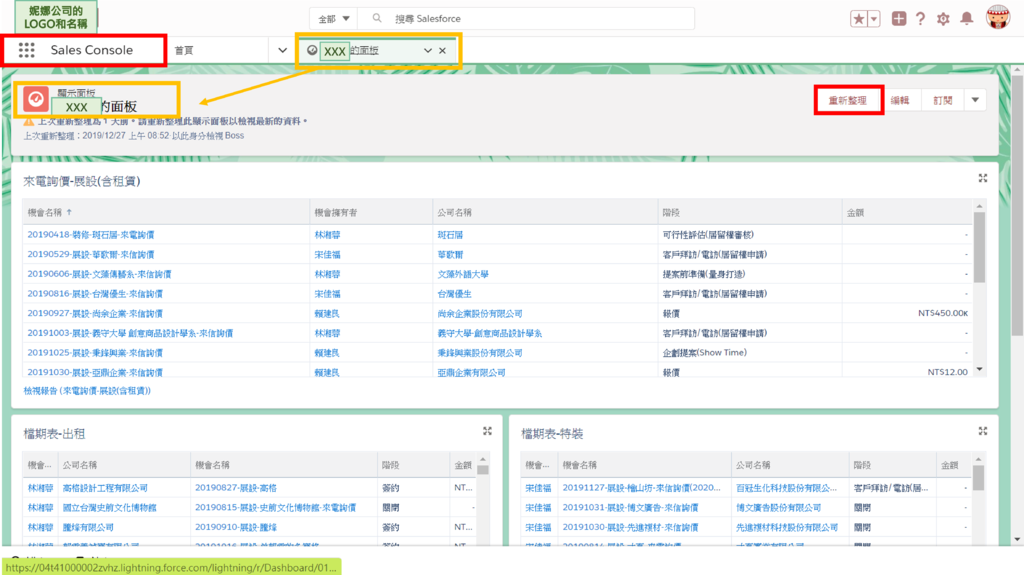This screenshot has height=575, width=1024.
Task: Open the 20191025 秉鋒興業 opportunity link
Action: [x=95, y=352]
